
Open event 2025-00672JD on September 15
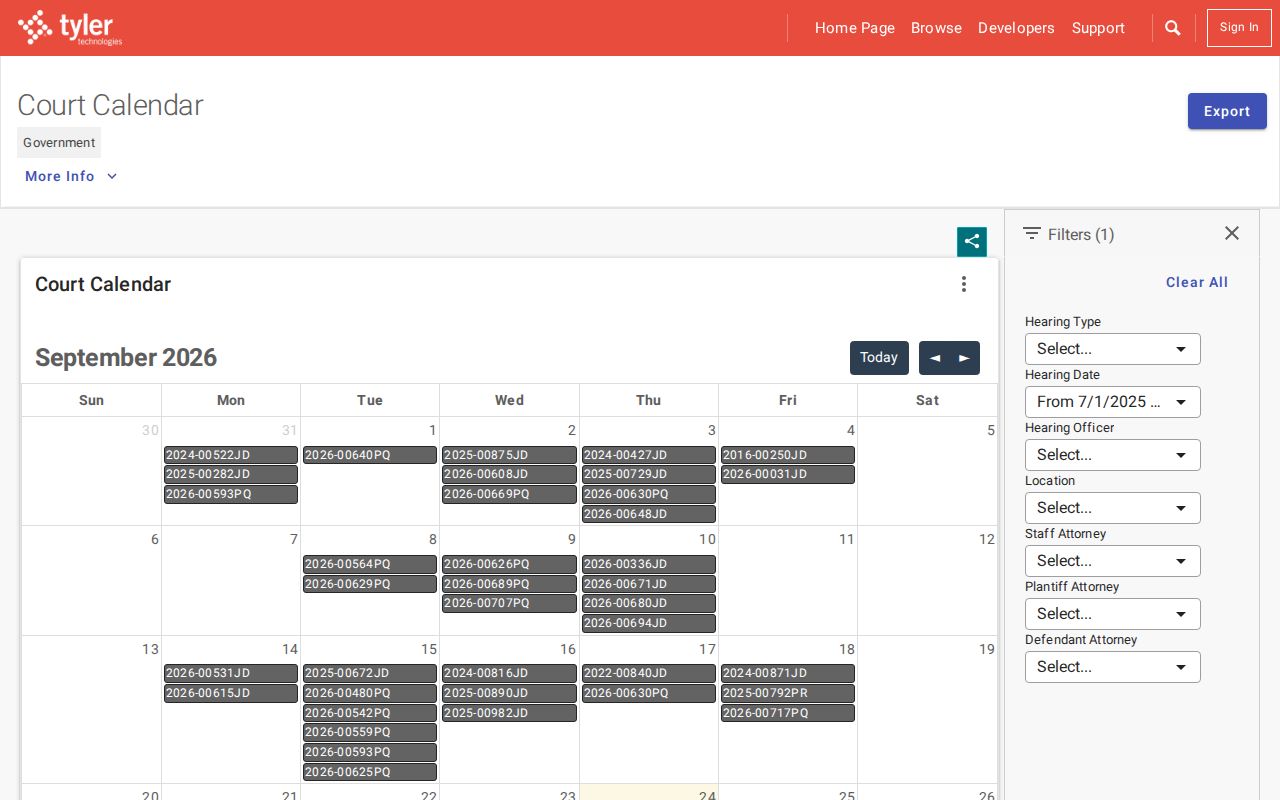pyautogui.click(x=370, y=673)
